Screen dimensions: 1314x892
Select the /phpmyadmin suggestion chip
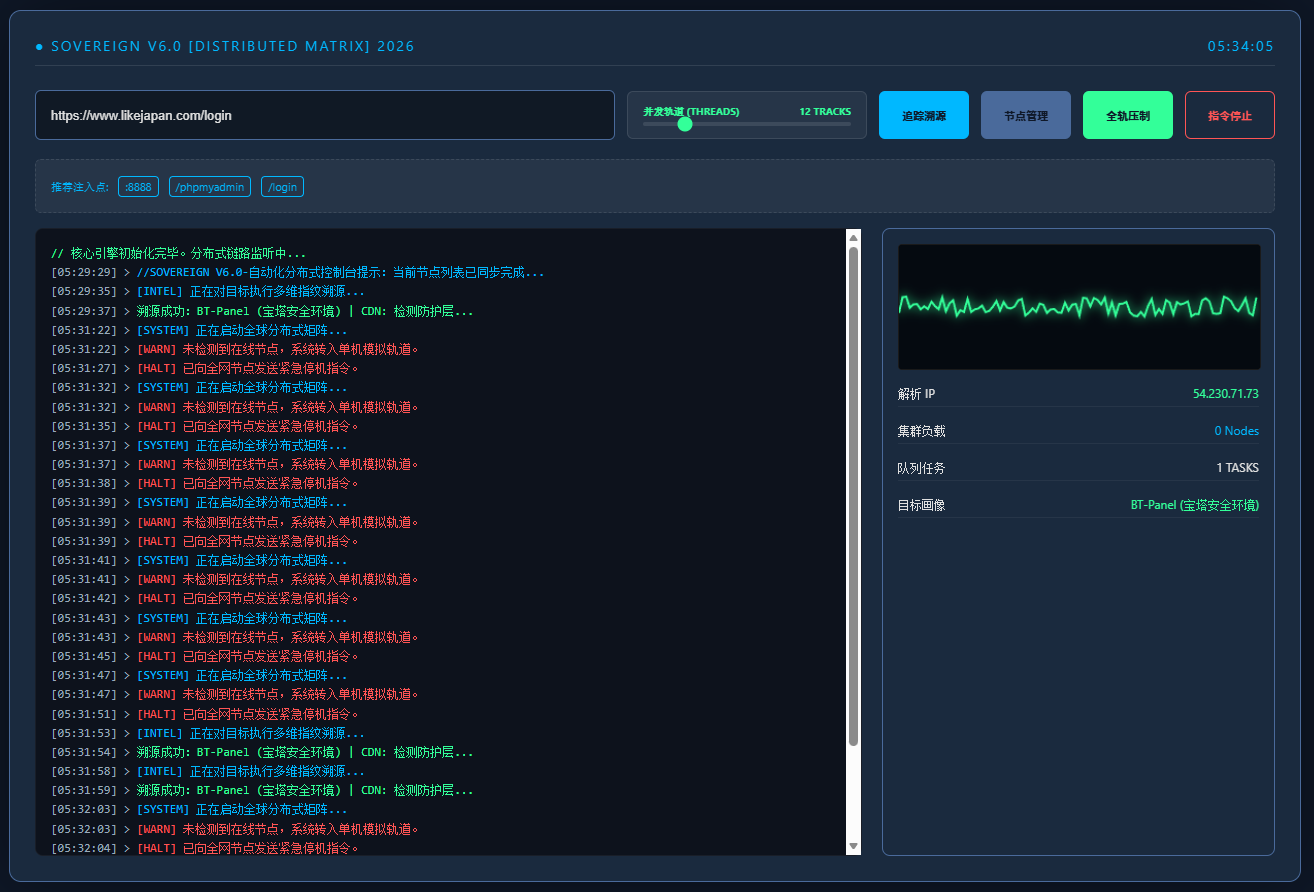click(210, 187)
